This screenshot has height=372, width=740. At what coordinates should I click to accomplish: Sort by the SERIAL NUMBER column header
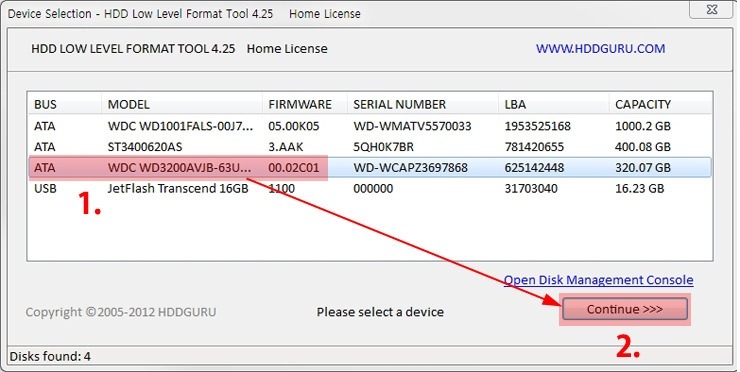423,104
